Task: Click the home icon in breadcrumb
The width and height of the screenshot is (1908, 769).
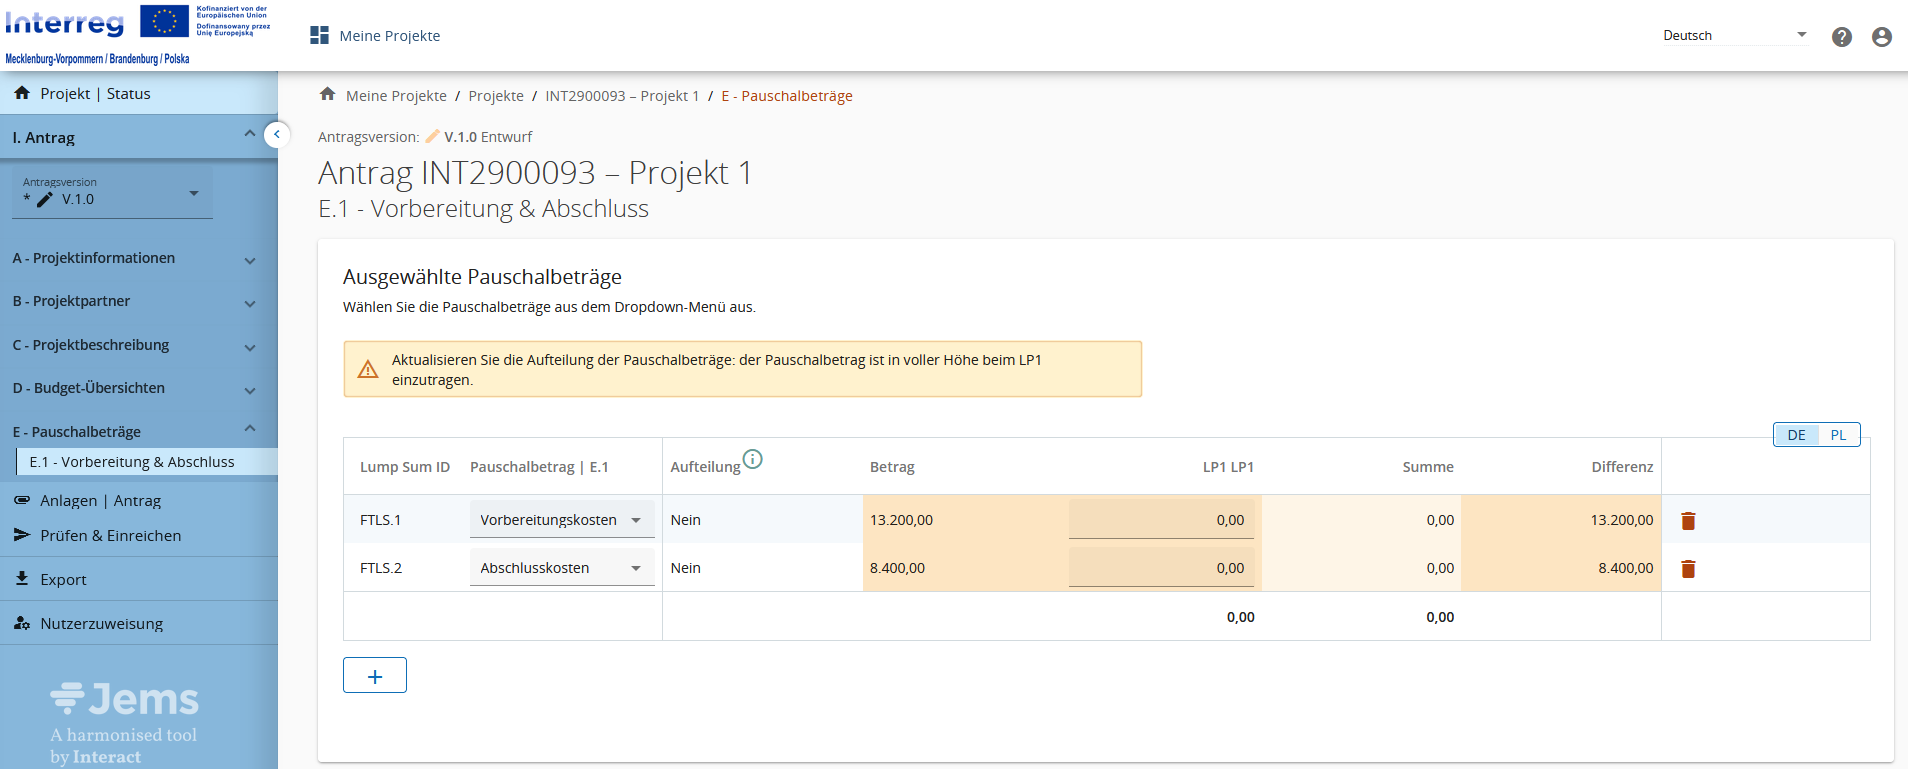Action: pyautogui.click(x=327, y=95)
